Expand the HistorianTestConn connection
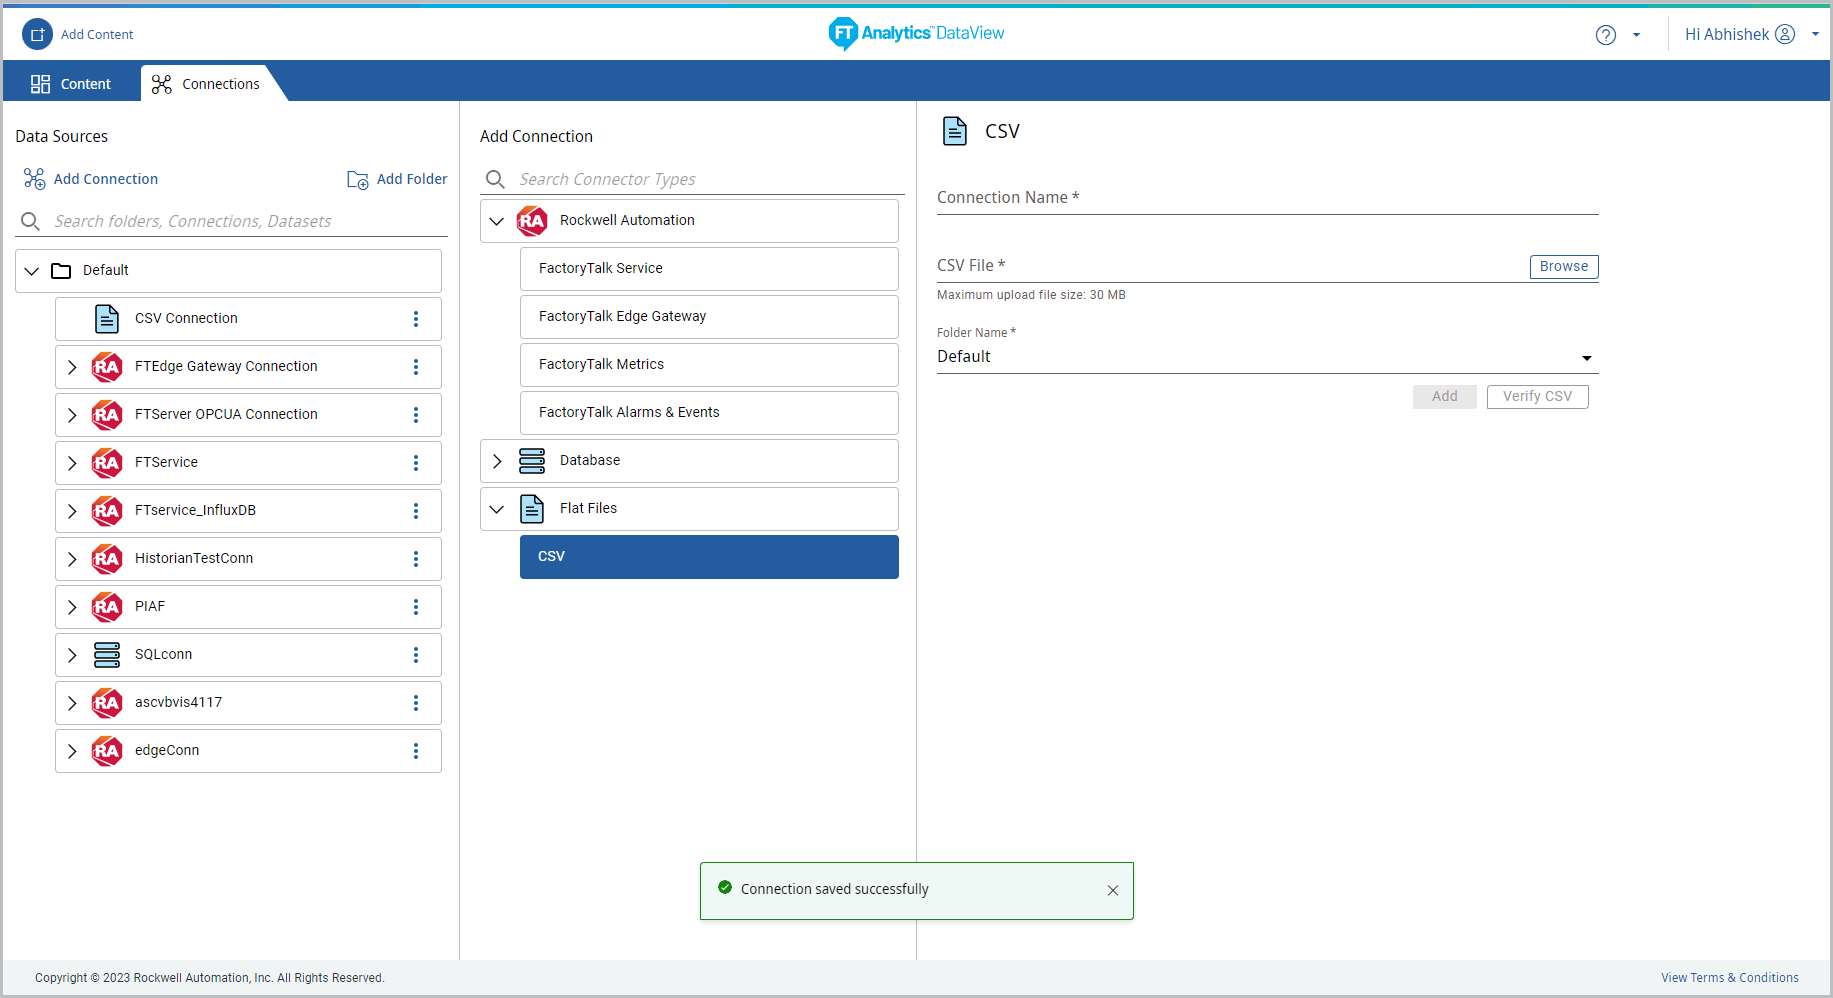This screenshot has width=1833, height=998. click(x=72, y=559)
